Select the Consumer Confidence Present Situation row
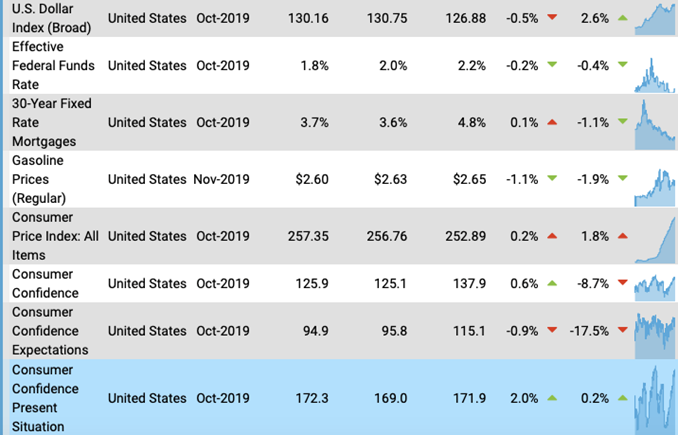Screen dimensions: 678x435 click(340, 397)
